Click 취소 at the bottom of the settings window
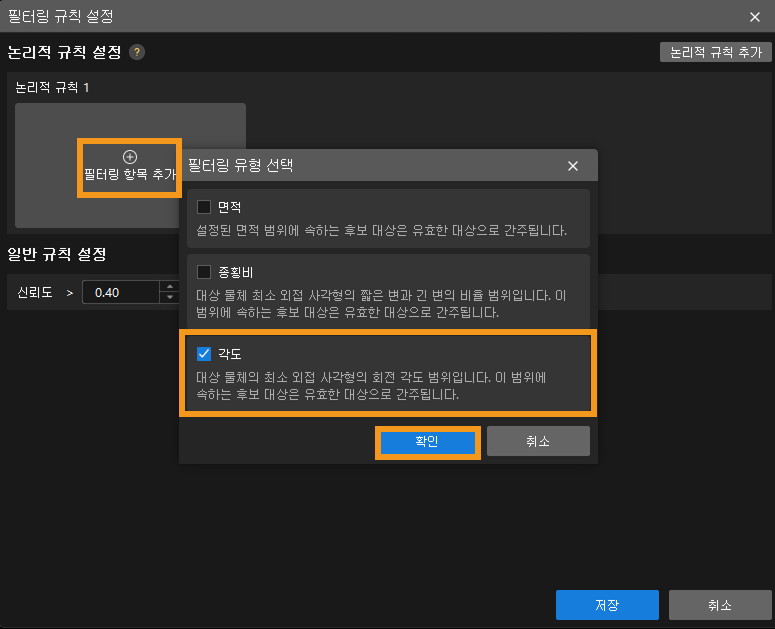Image resolution: width=775 pixels, height=629 pixels. [720, 605]
